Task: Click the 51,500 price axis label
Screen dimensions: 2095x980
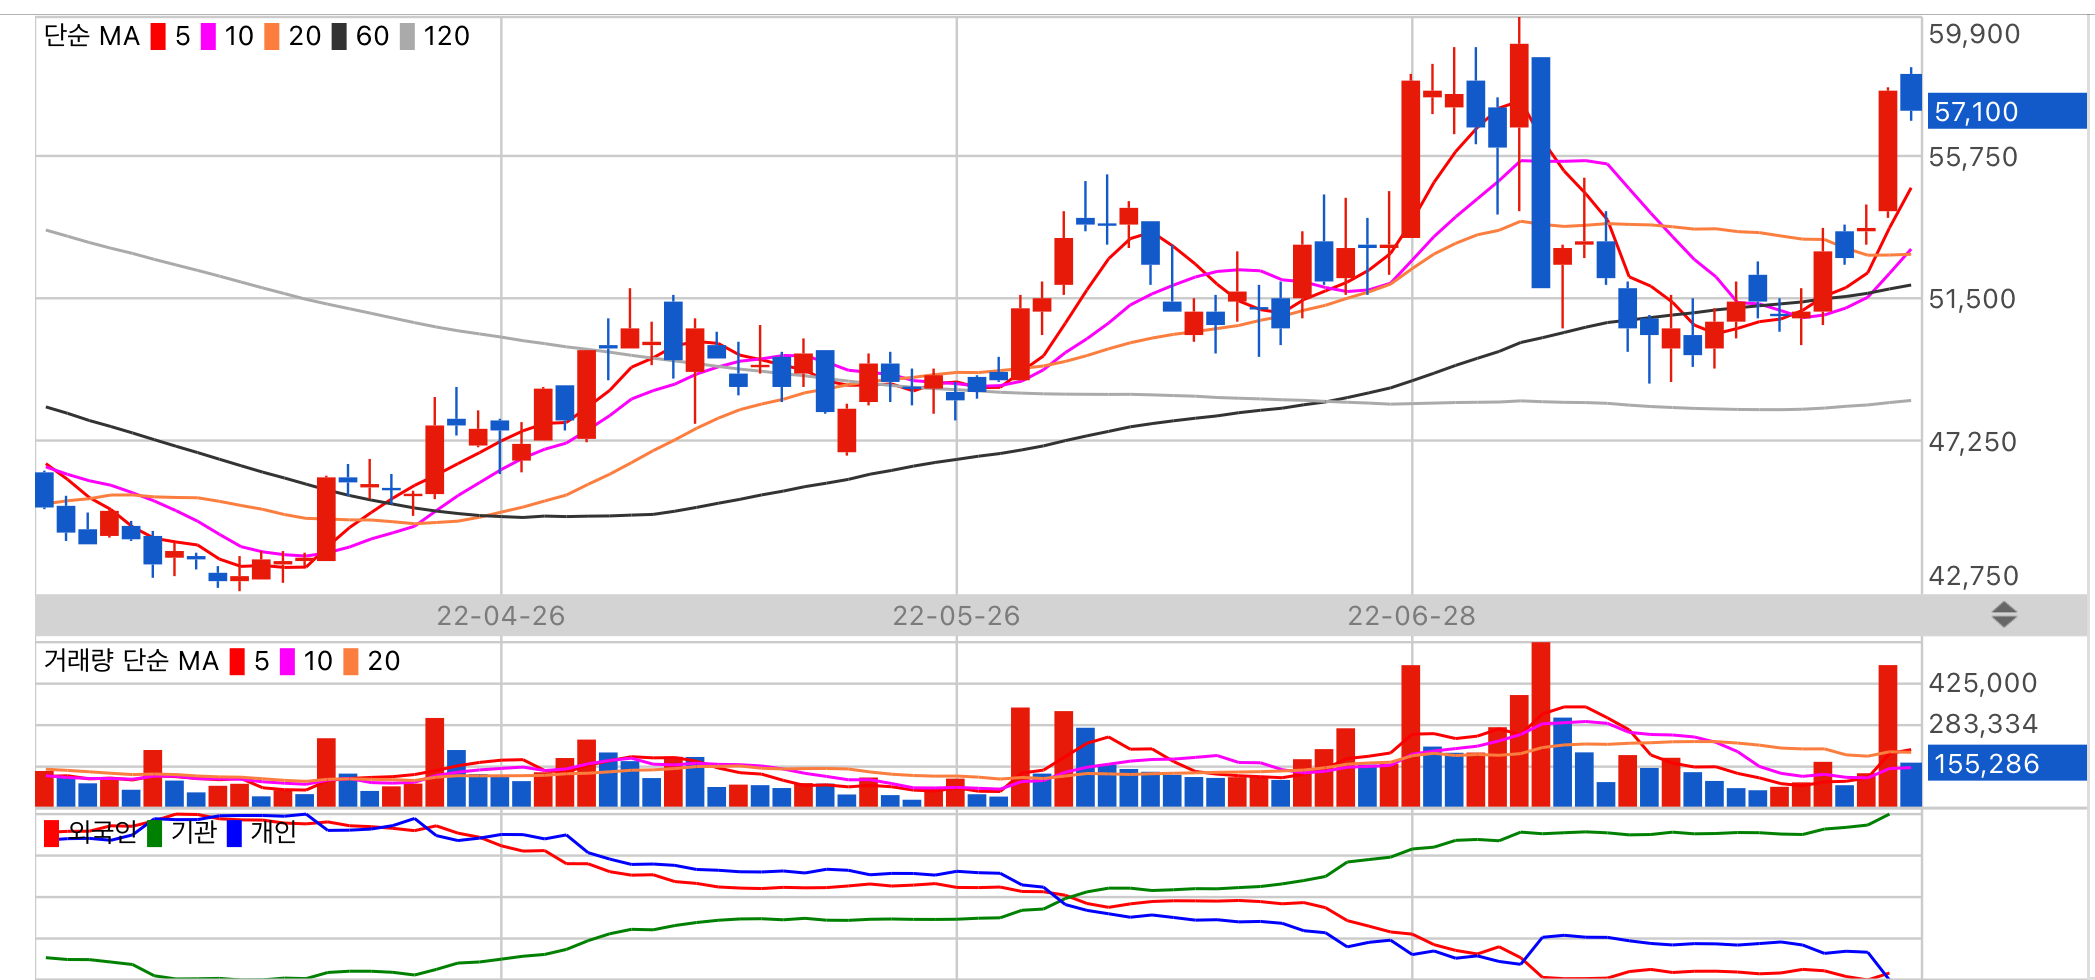Action: click(x=1972, y=299)
